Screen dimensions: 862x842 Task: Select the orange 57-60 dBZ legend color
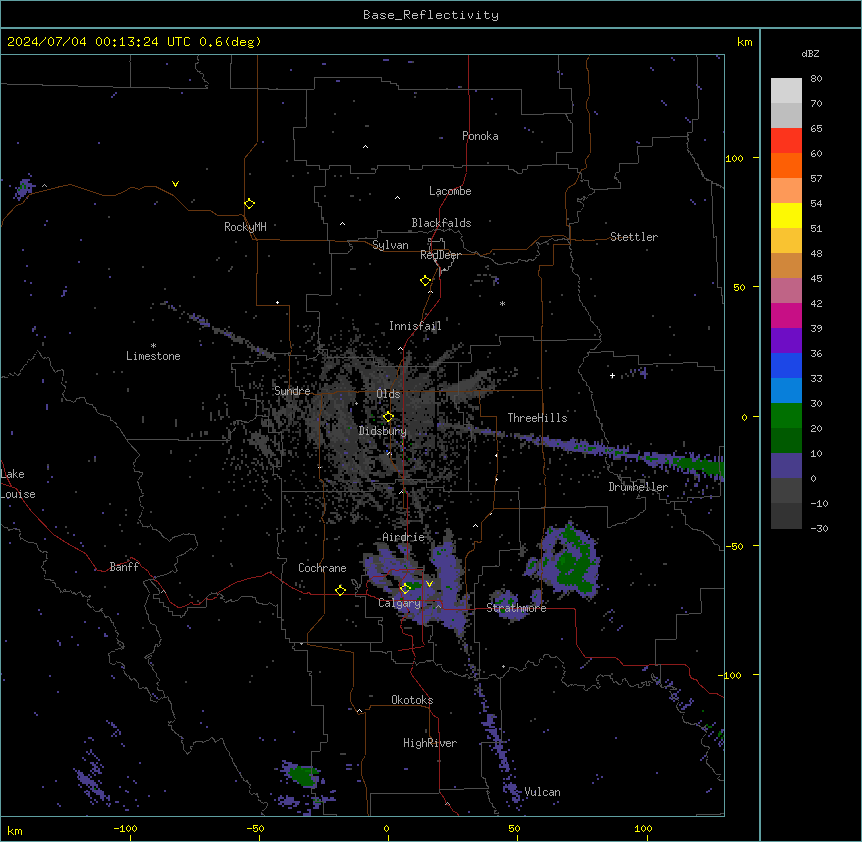(786, 165)
